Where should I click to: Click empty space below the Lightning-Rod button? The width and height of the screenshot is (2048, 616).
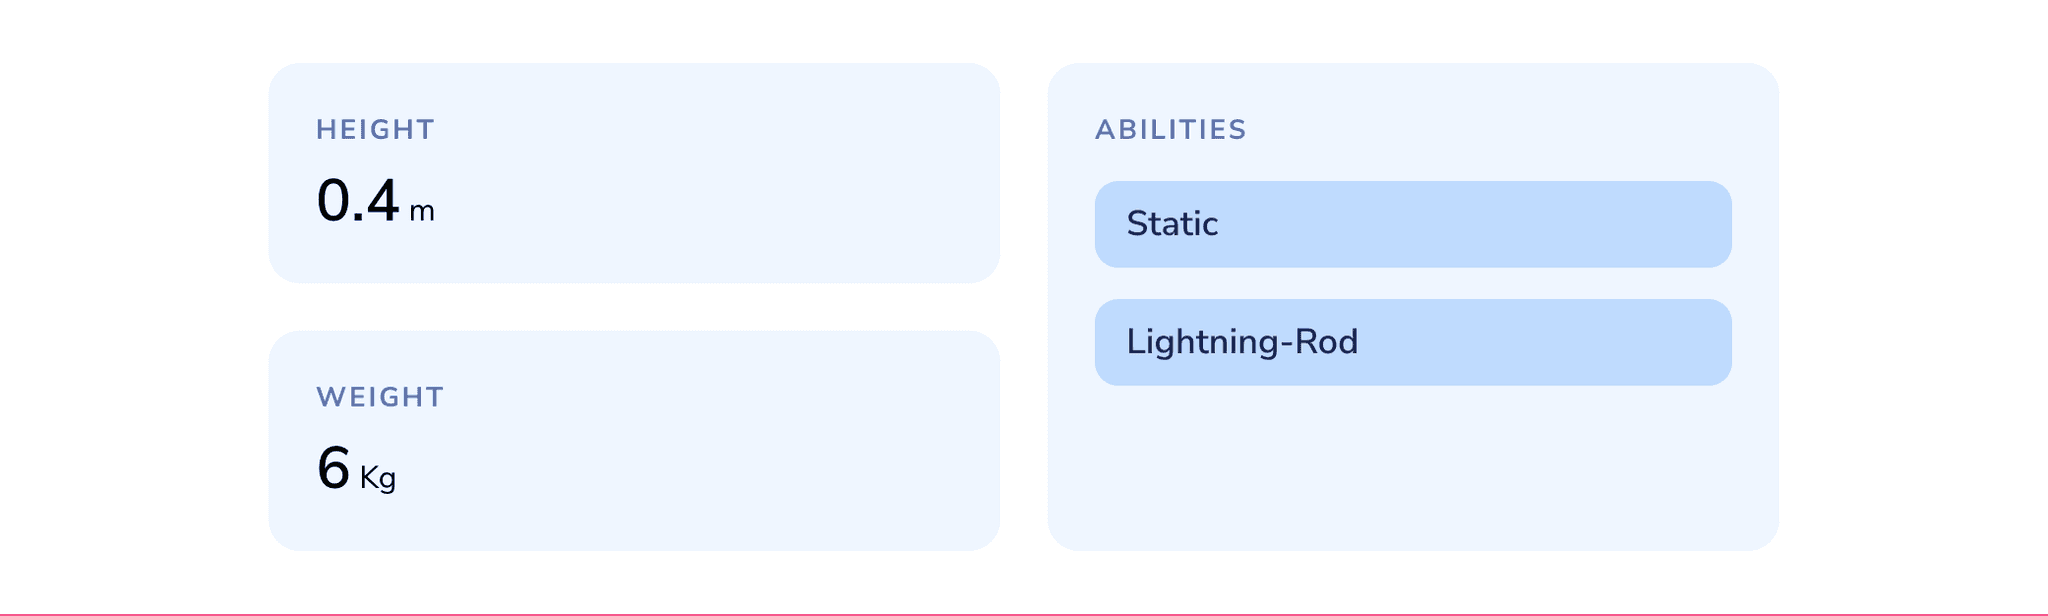pos(1412,470)
